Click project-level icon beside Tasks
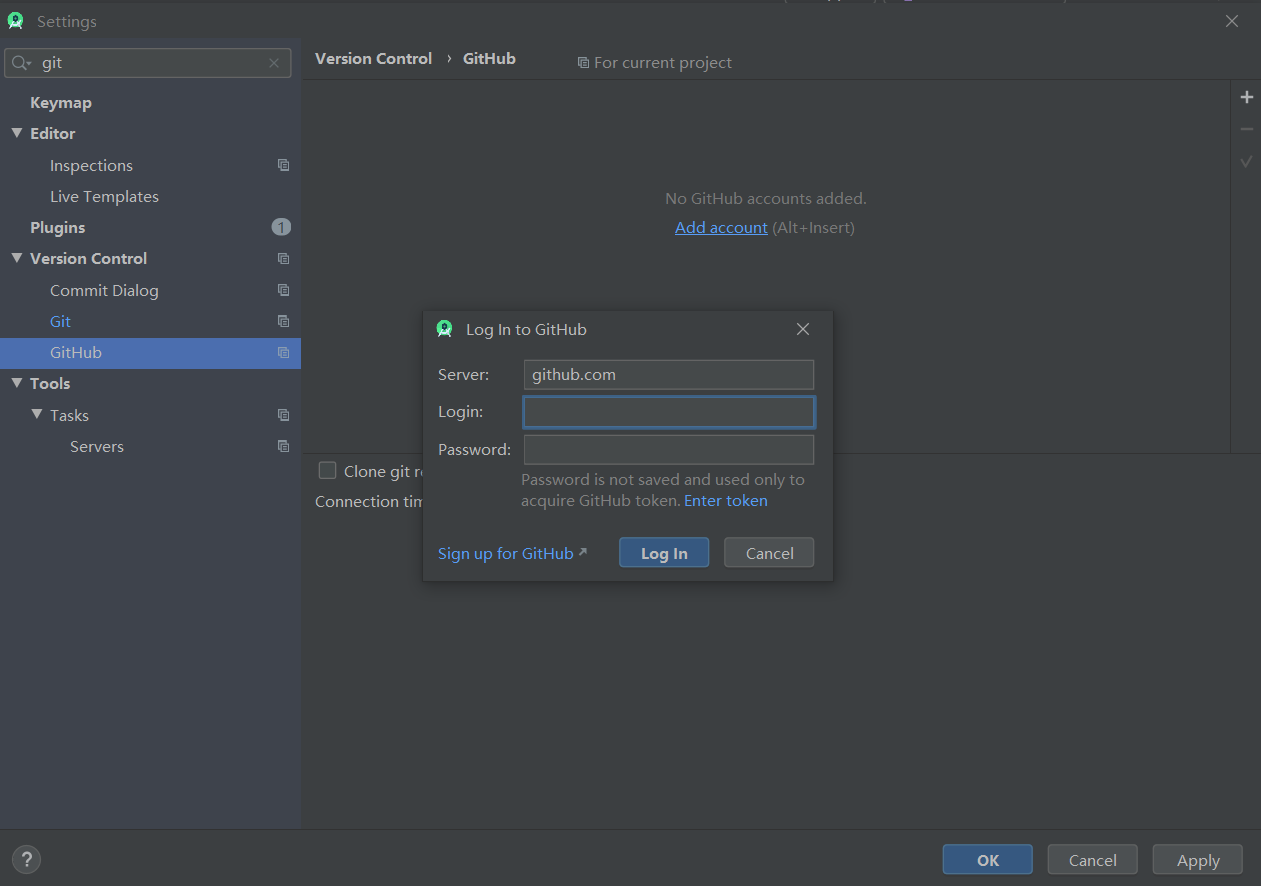 click(283, 415)
